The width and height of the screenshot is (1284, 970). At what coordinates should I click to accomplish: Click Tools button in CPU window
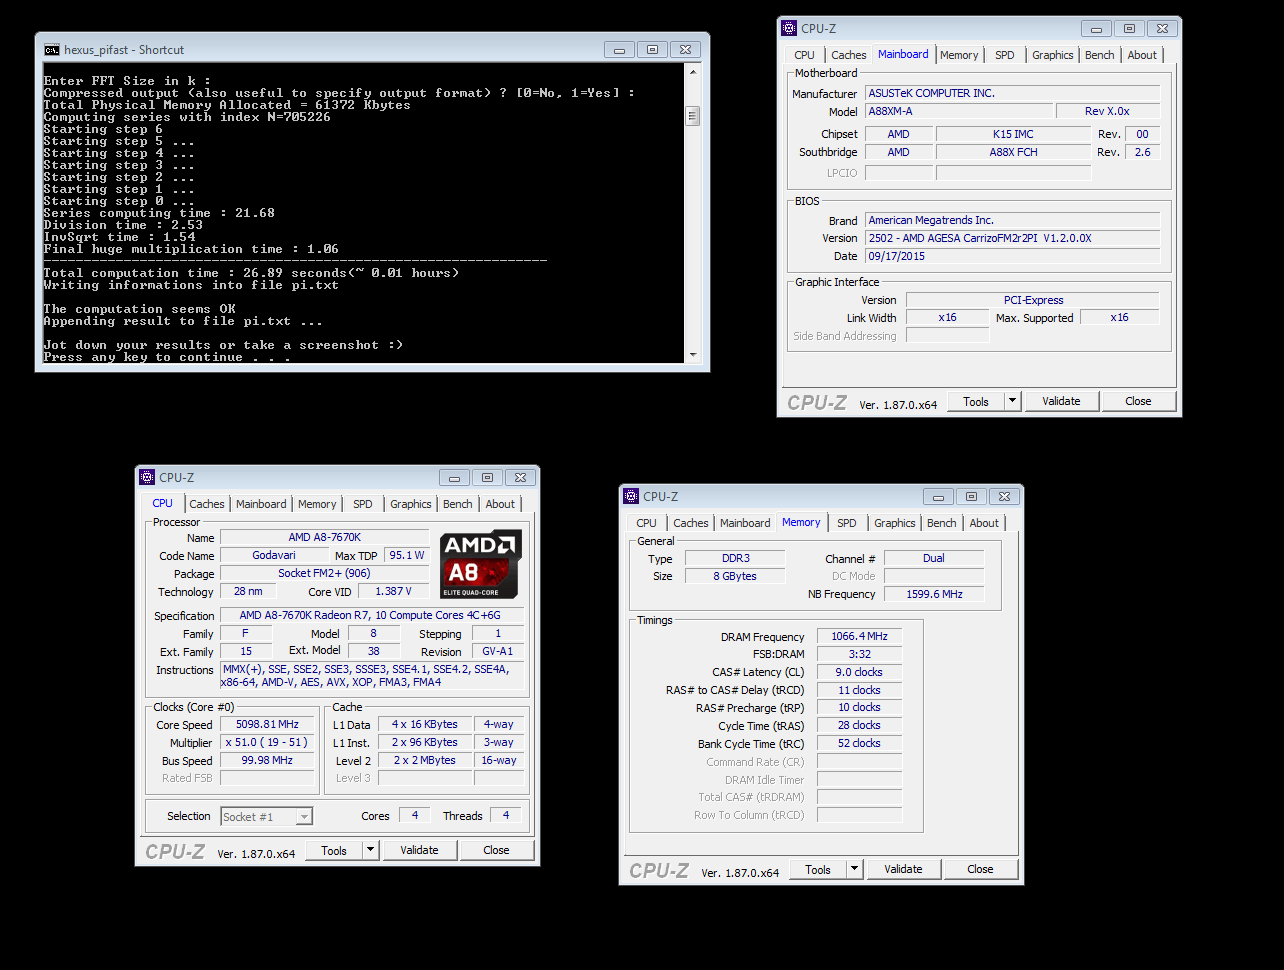pos(334,850)
